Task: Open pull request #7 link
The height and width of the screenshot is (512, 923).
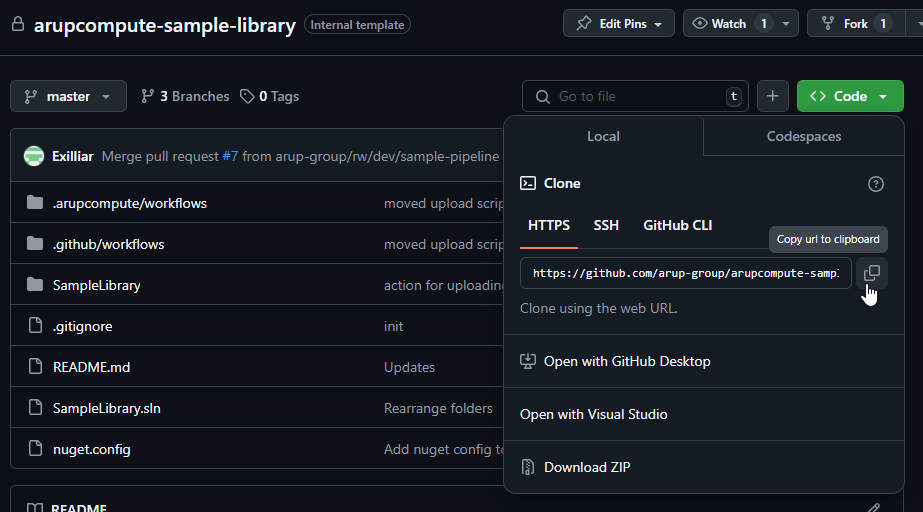Action: pyautogui.click(x=230, y=156)
